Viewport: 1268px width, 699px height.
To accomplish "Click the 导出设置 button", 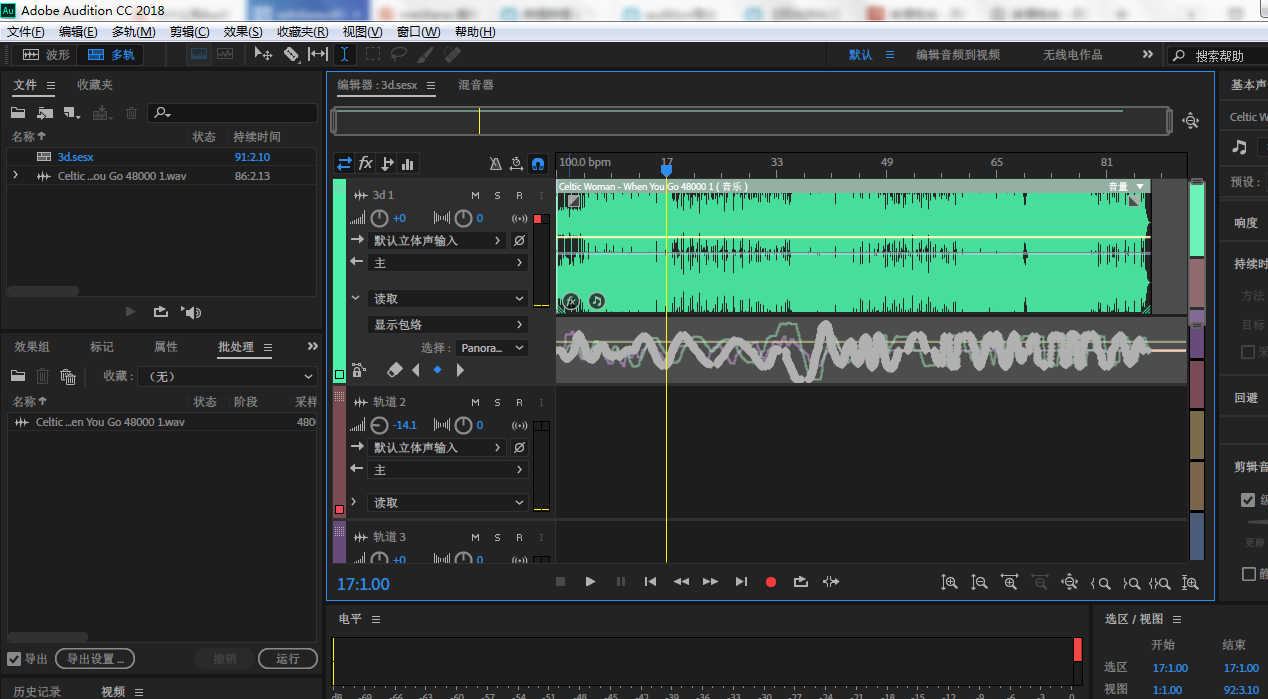I will click(x=95, y=659).
